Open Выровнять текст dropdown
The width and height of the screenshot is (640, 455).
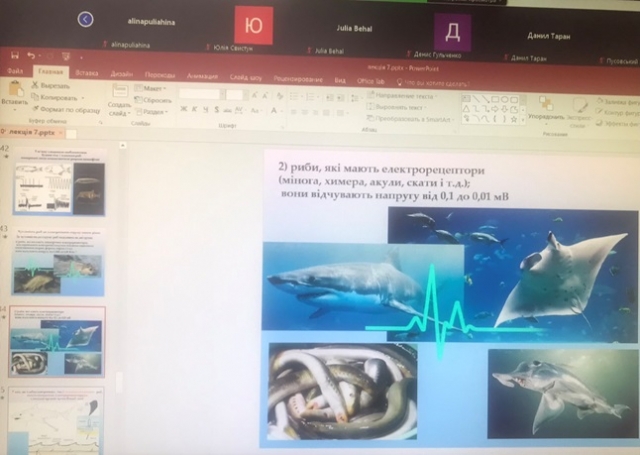[x=396, y=107]
